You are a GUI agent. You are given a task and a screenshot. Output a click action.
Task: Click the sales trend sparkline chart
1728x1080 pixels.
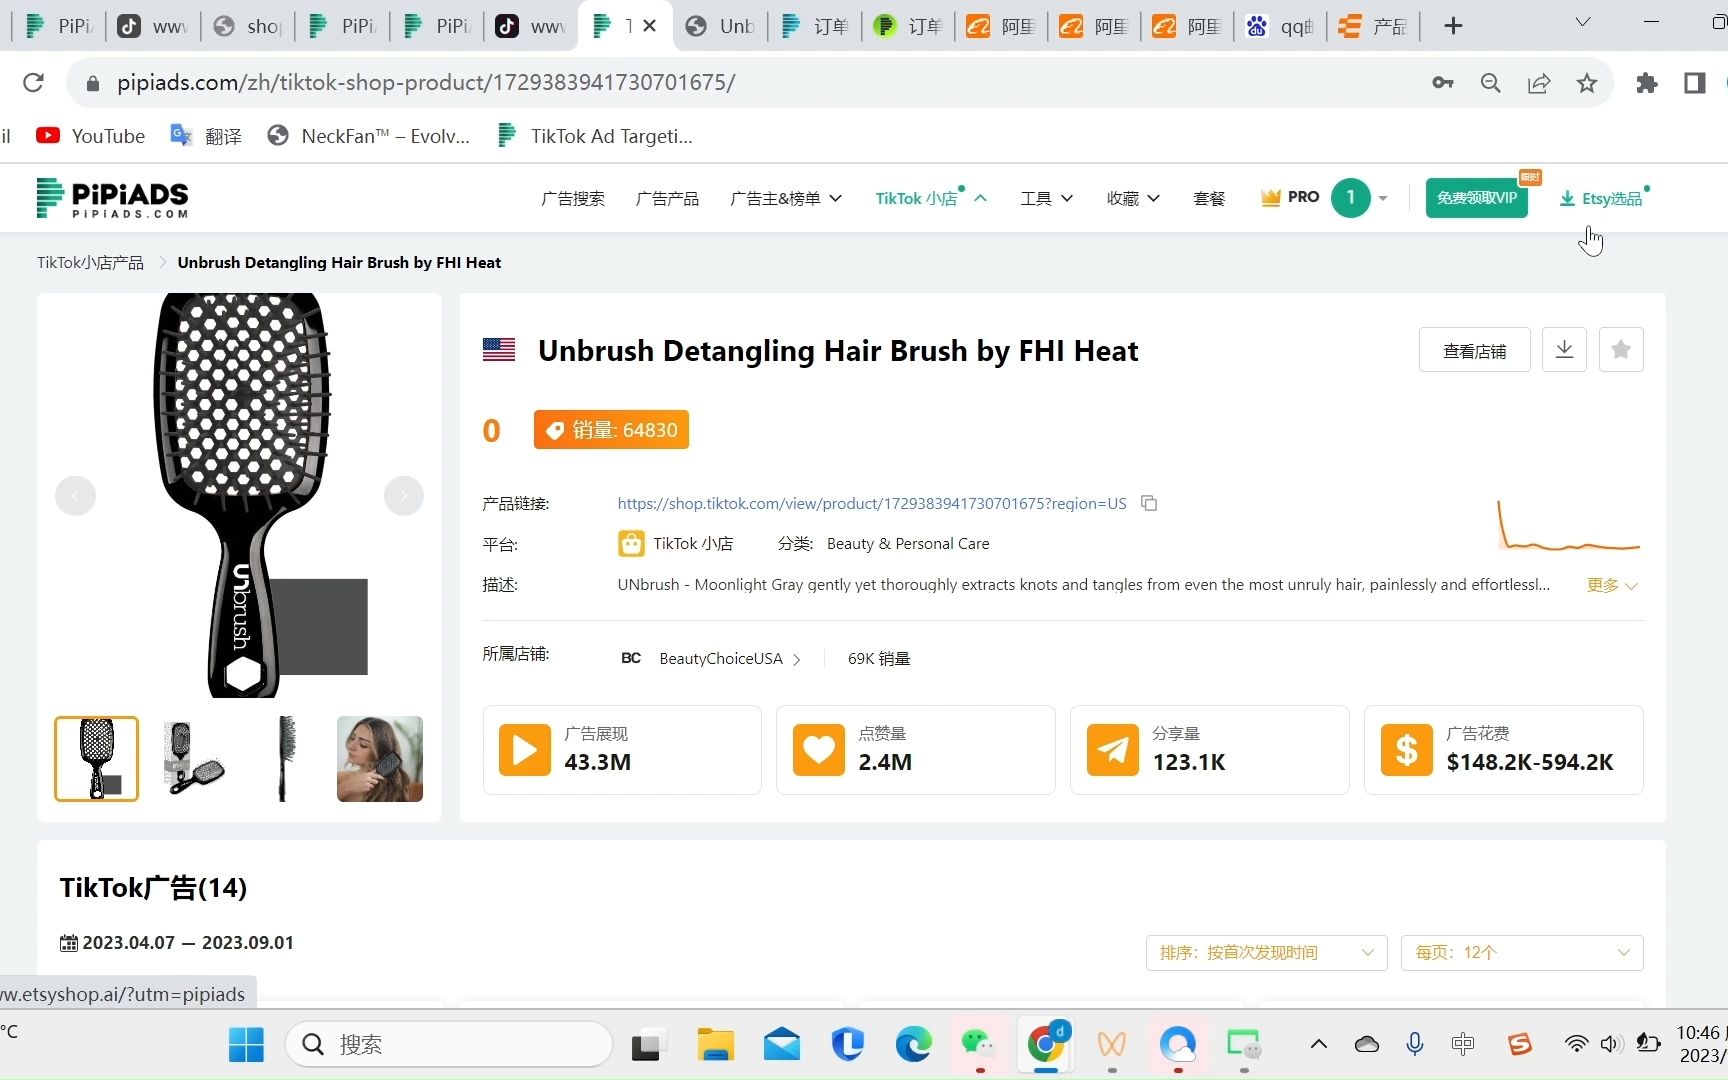pyautogui.click(x=1568, y=525)
